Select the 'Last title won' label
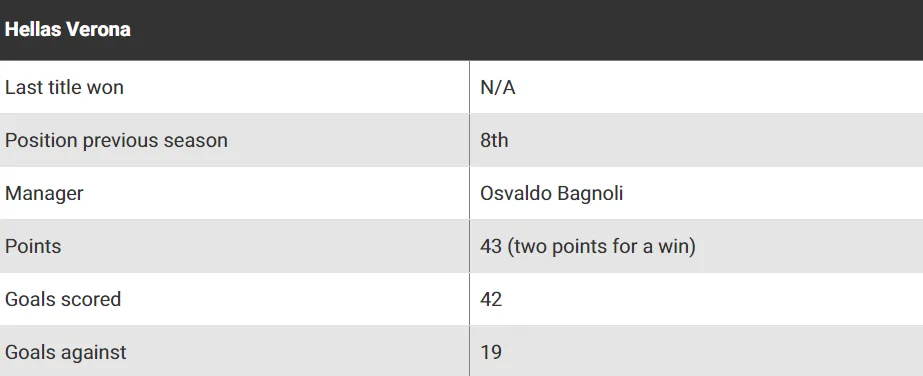The height and width of the screenshot is (376, 923). 64,87
